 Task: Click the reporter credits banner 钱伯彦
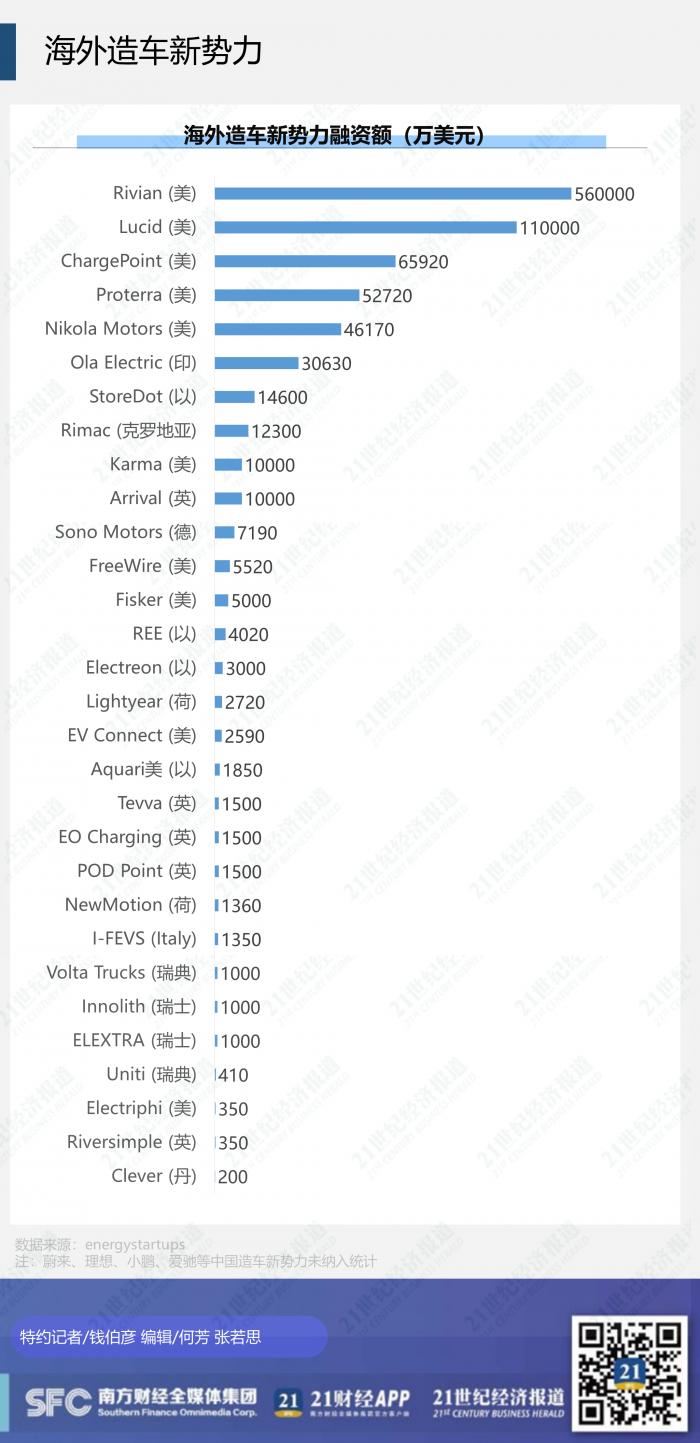140,1337
